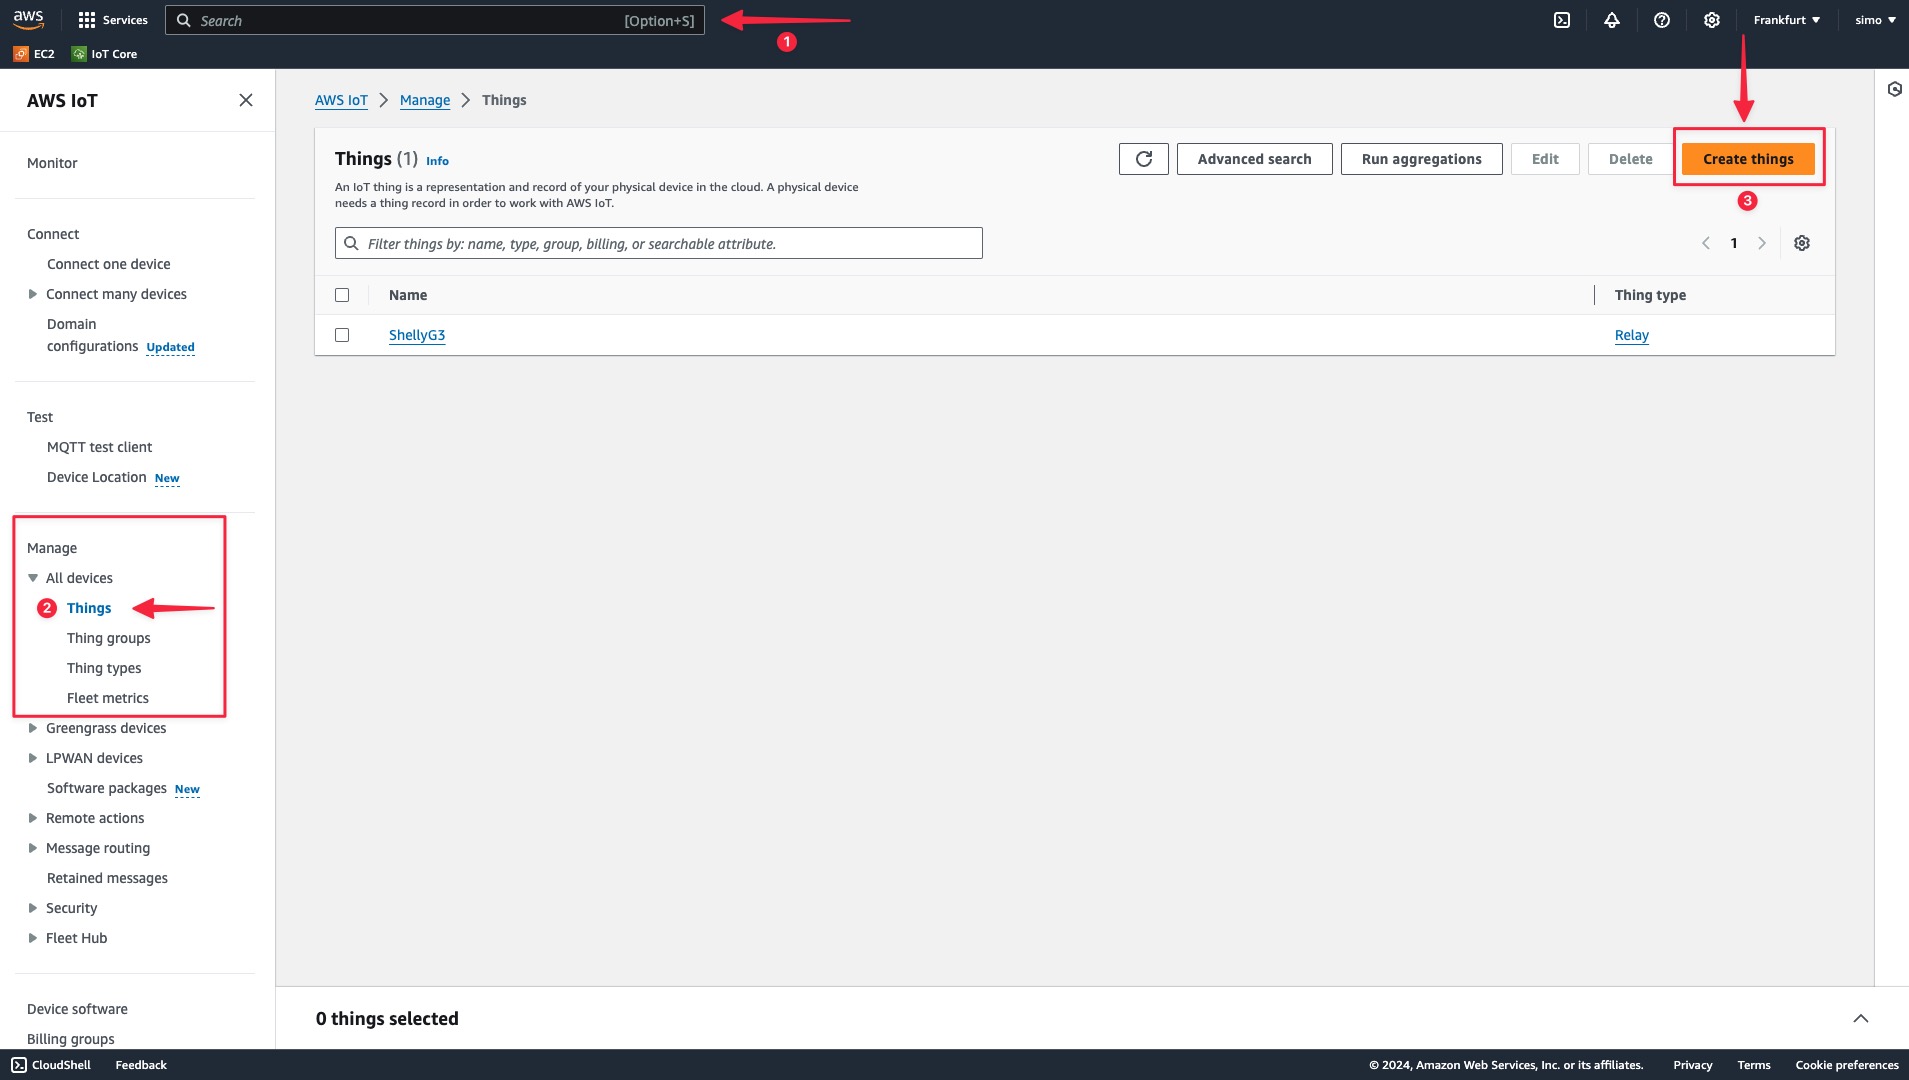Screen dimensions: 1909x1080
Task: Click the filter things search field
Action: pyautogui.click(x=660, y=243)
